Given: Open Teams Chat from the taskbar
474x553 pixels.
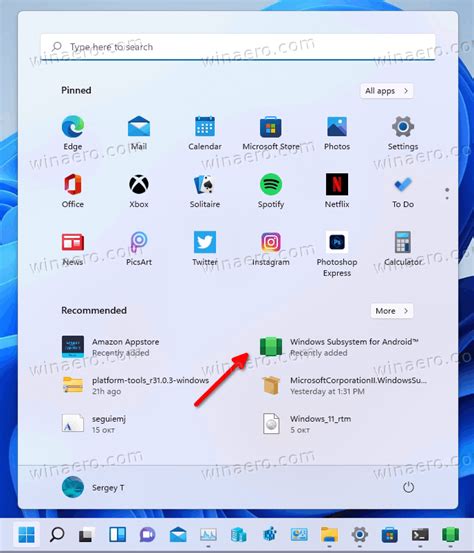Looking at the screenshot, I should pyautogui.click(x=147, y=535).
